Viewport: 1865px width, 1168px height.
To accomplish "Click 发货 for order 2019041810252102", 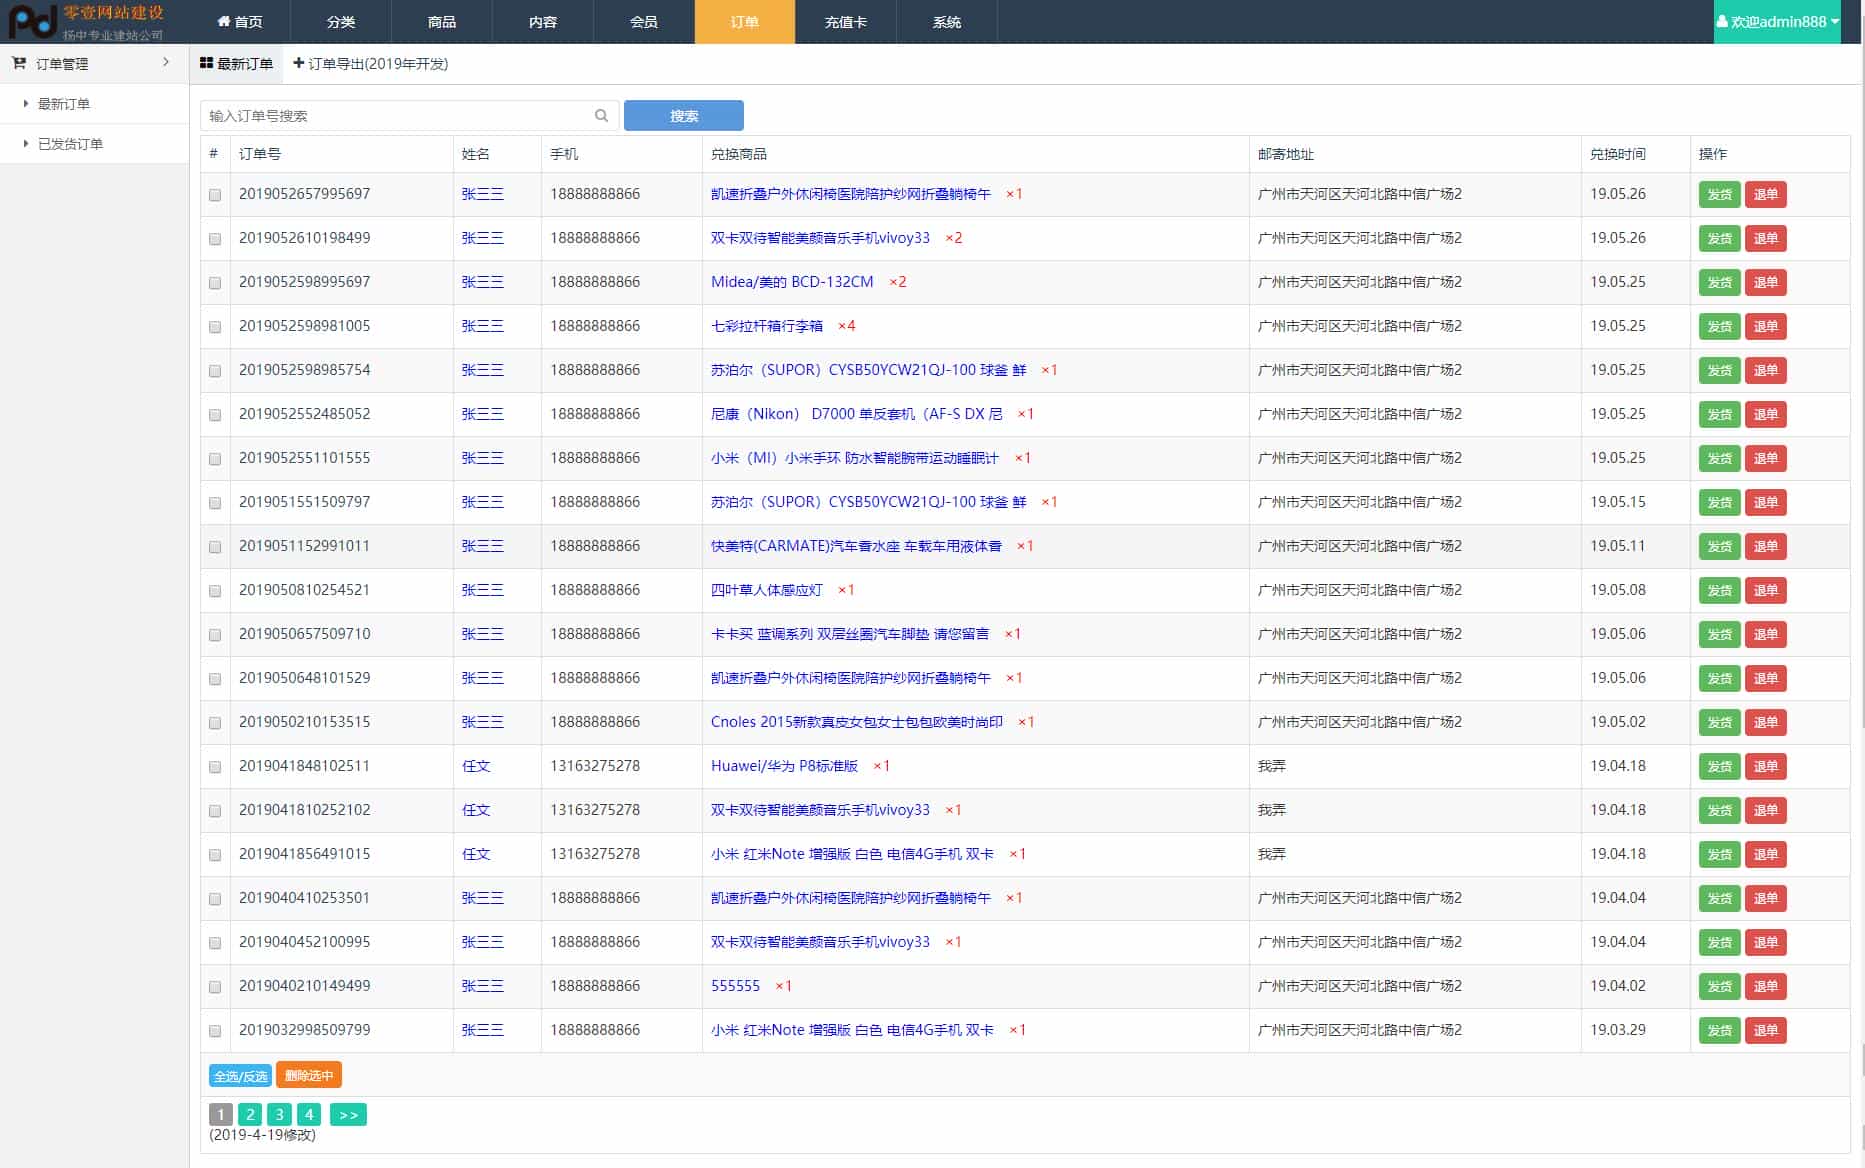I will (1719, 810).
